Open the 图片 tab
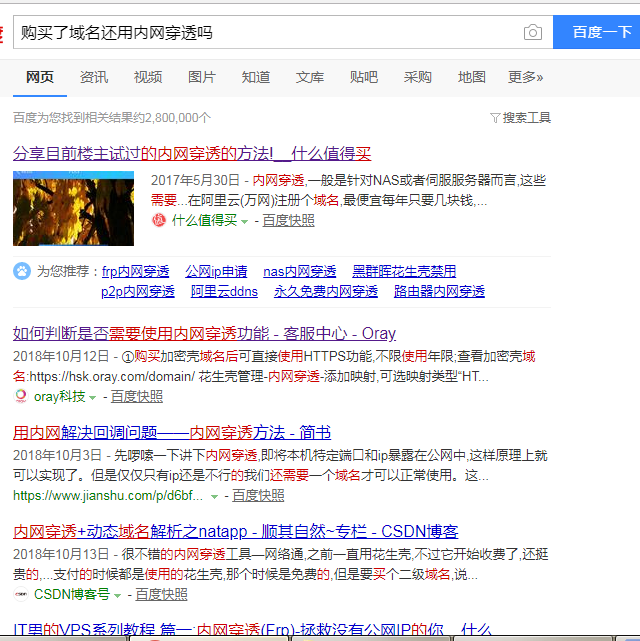Screen dimensions: 640x641 point(201,77)
